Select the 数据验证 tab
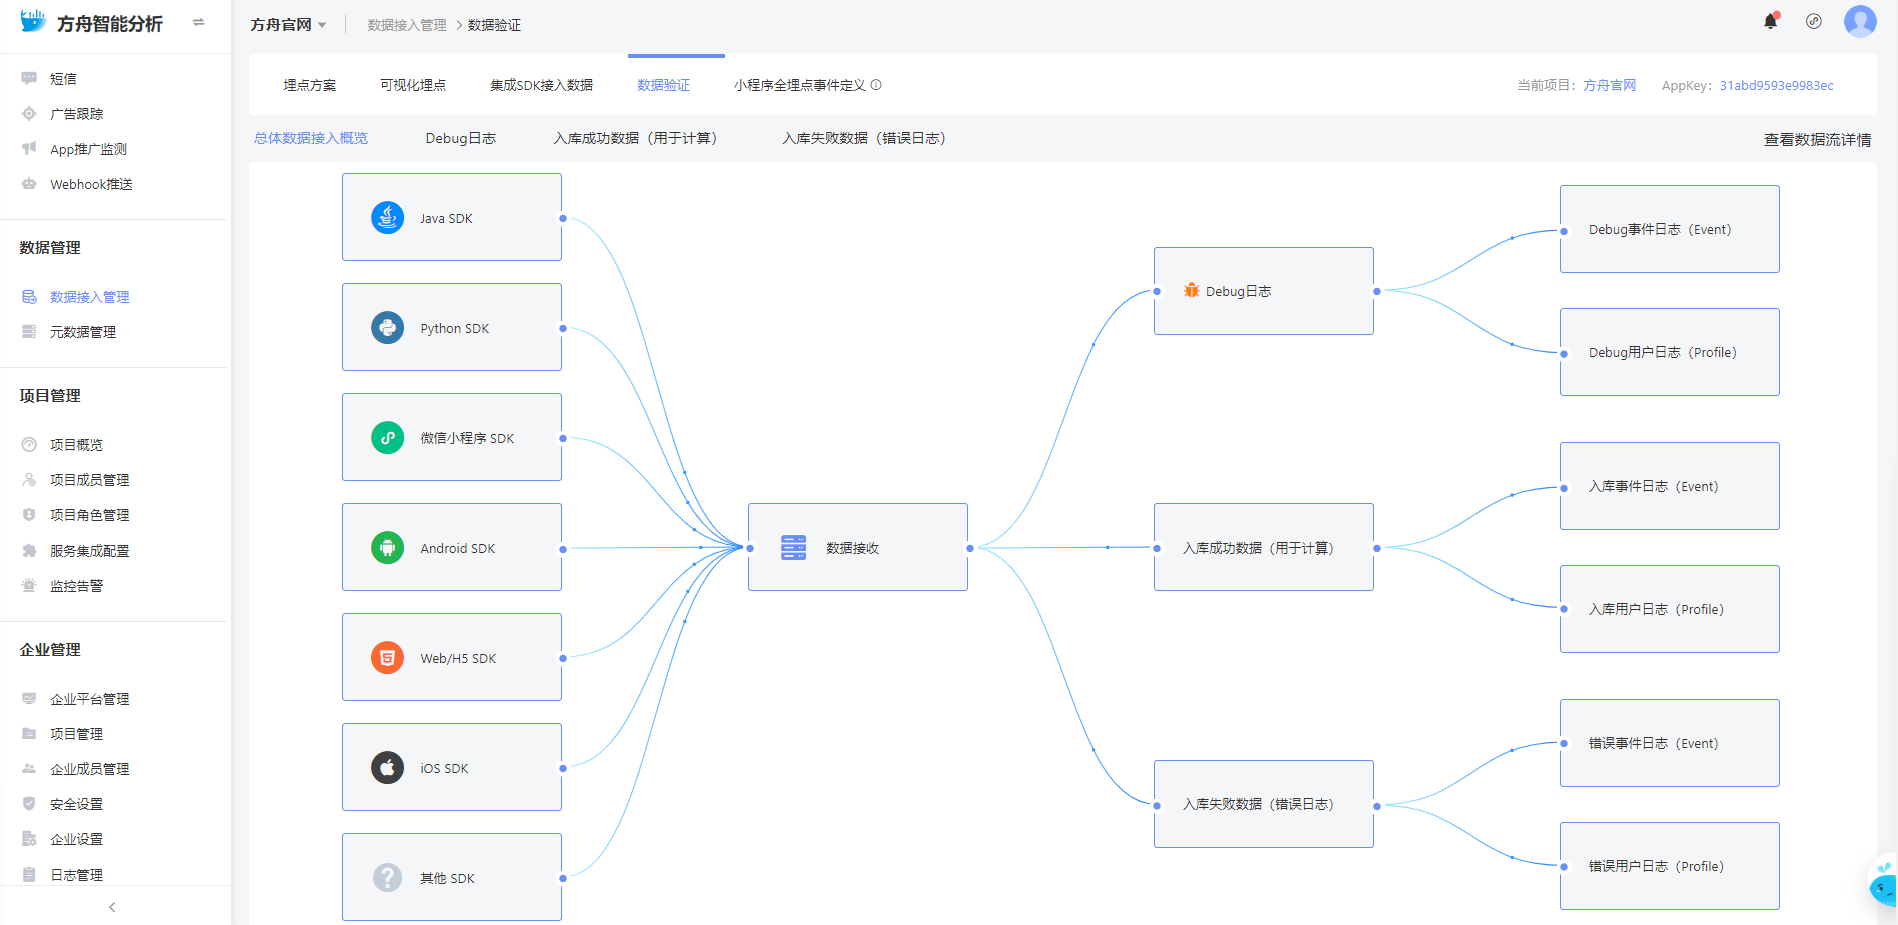The height and width of the screenshot is (925, 1898). [663, 85]
